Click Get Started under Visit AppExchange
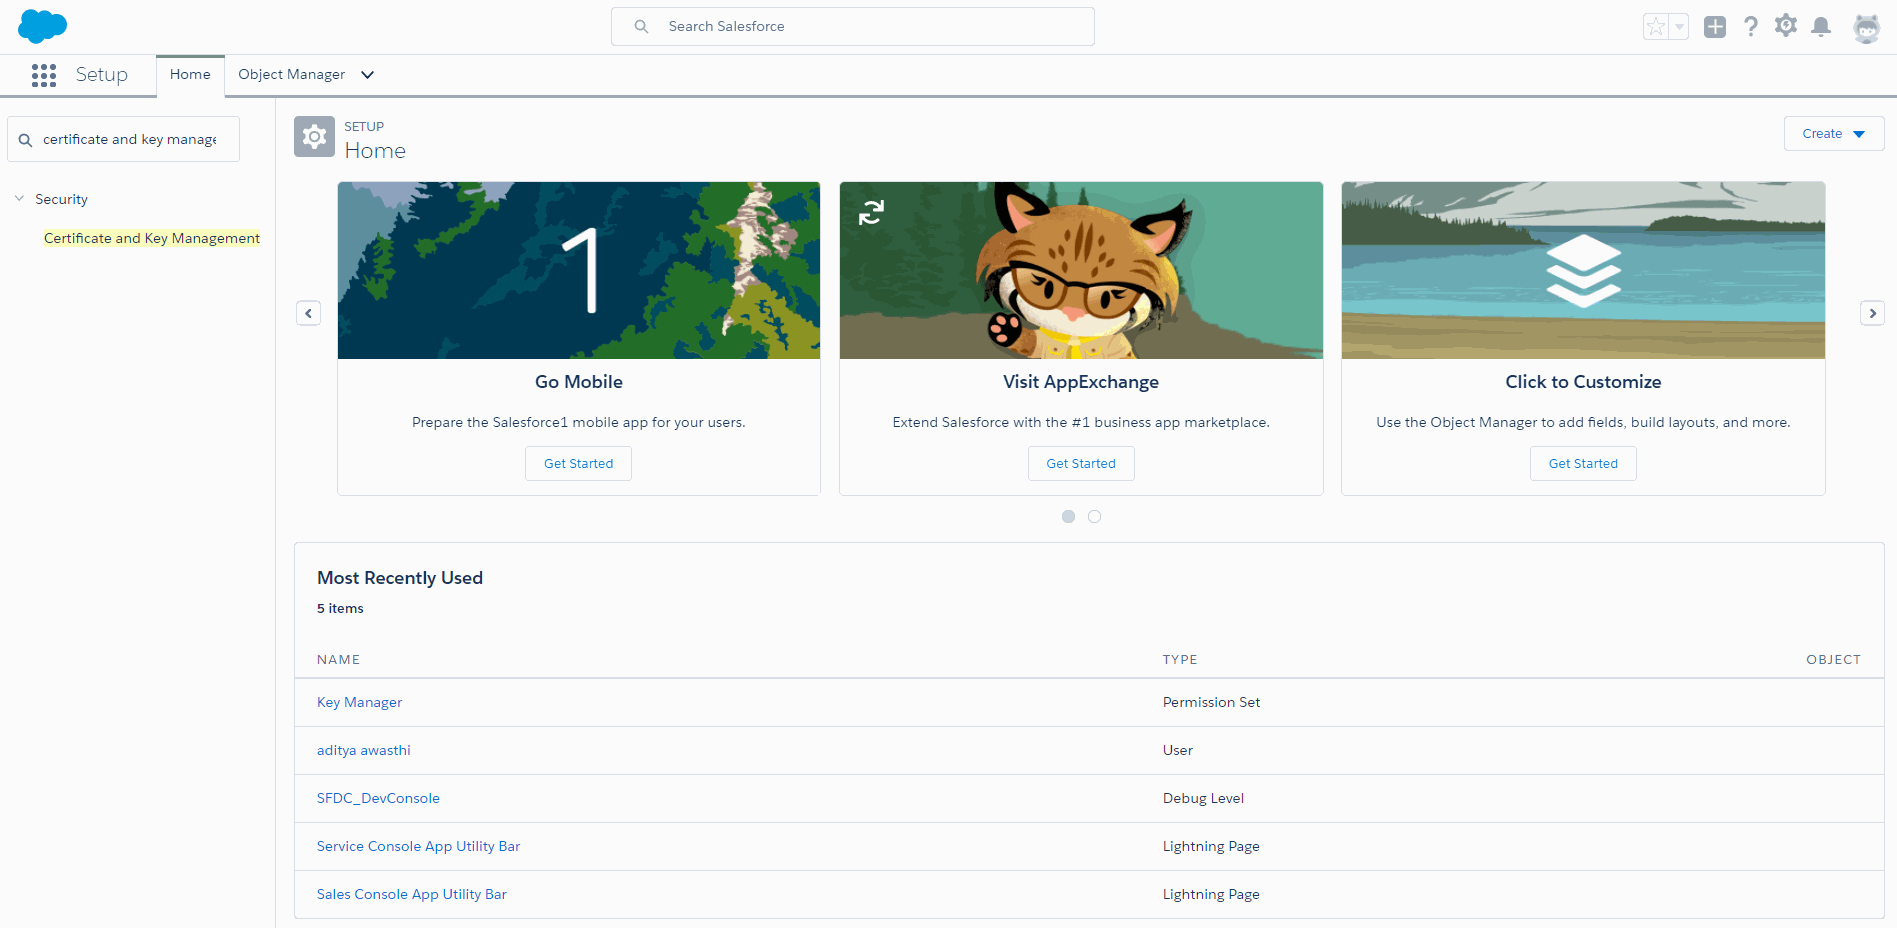Image resolution: width=1897 pixels, height=928 pixels. (1081, 463)
